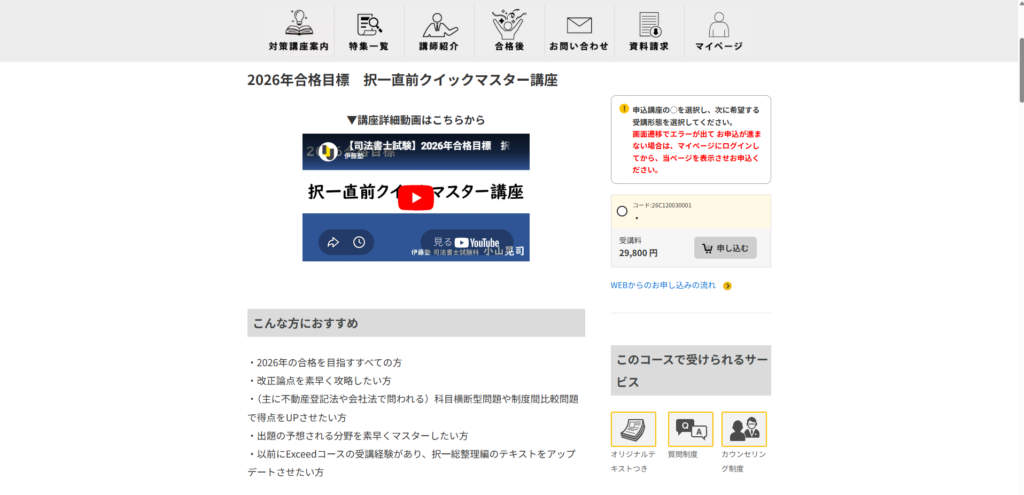Screen dimensions: 1024x495
Task: Click the 合格後 navigation icon
Action: pyautogui.click(x=509, y=24)
